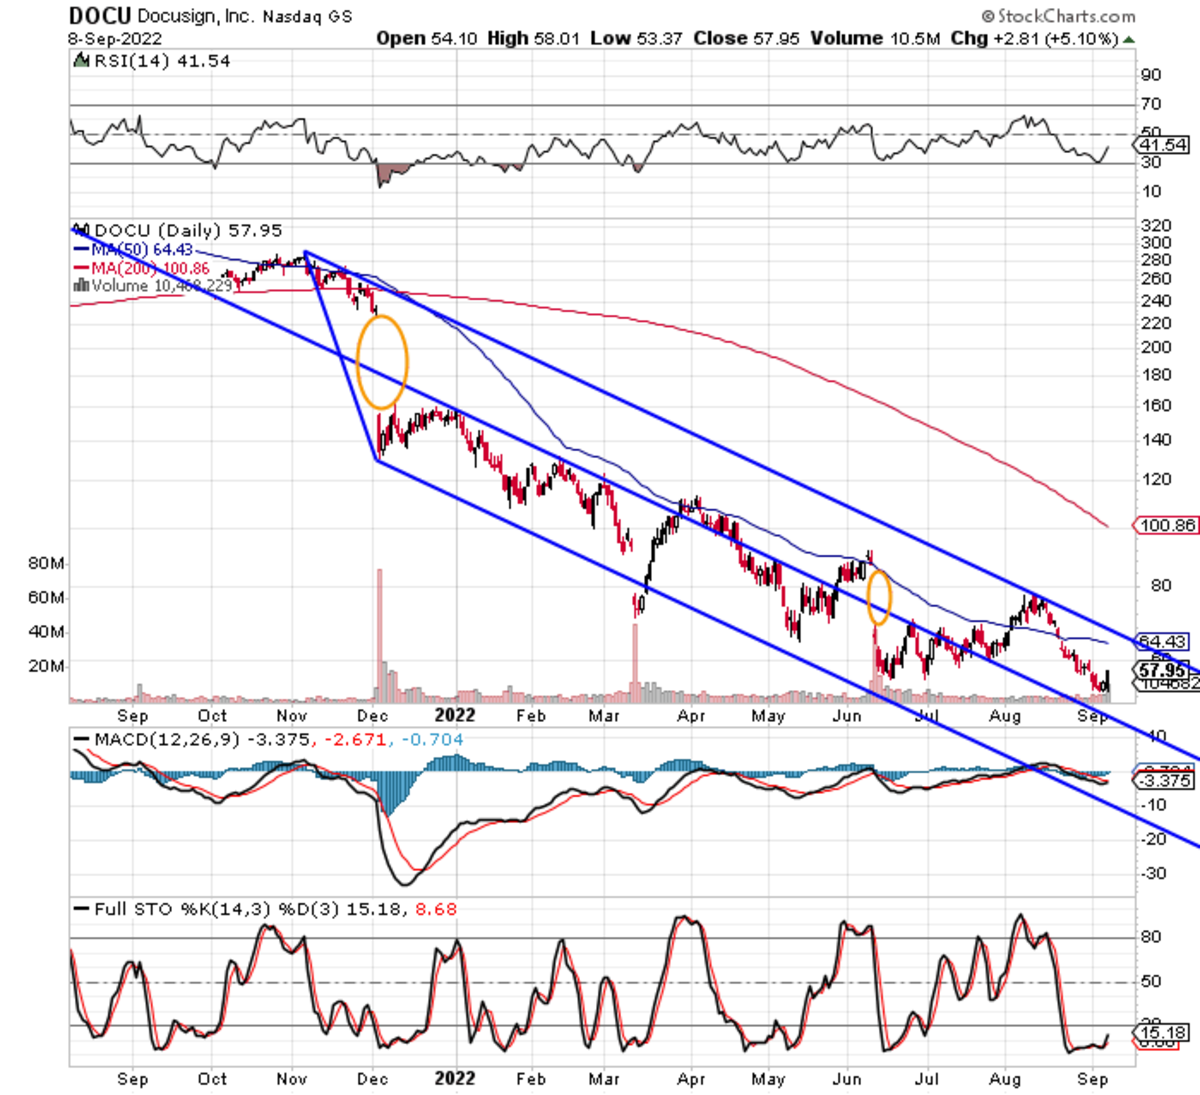The image size is (1200, 1095).
Task: Click the 2022 label on the upper time axis
Action: [x=454, y=715]
